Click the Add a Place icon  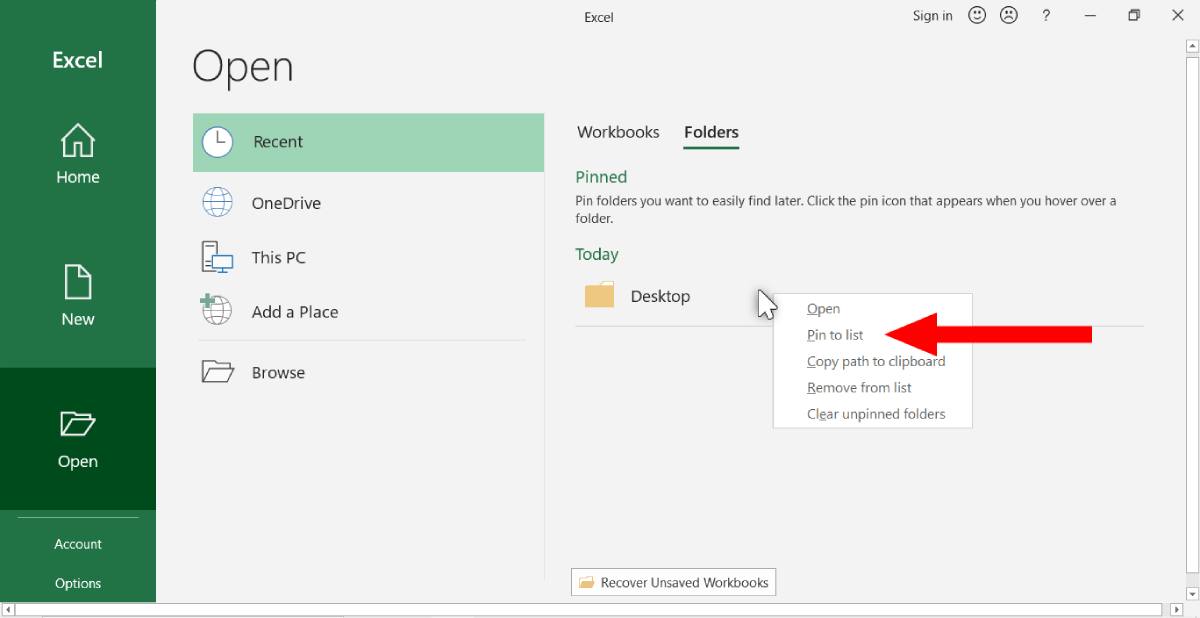(216, 310)
